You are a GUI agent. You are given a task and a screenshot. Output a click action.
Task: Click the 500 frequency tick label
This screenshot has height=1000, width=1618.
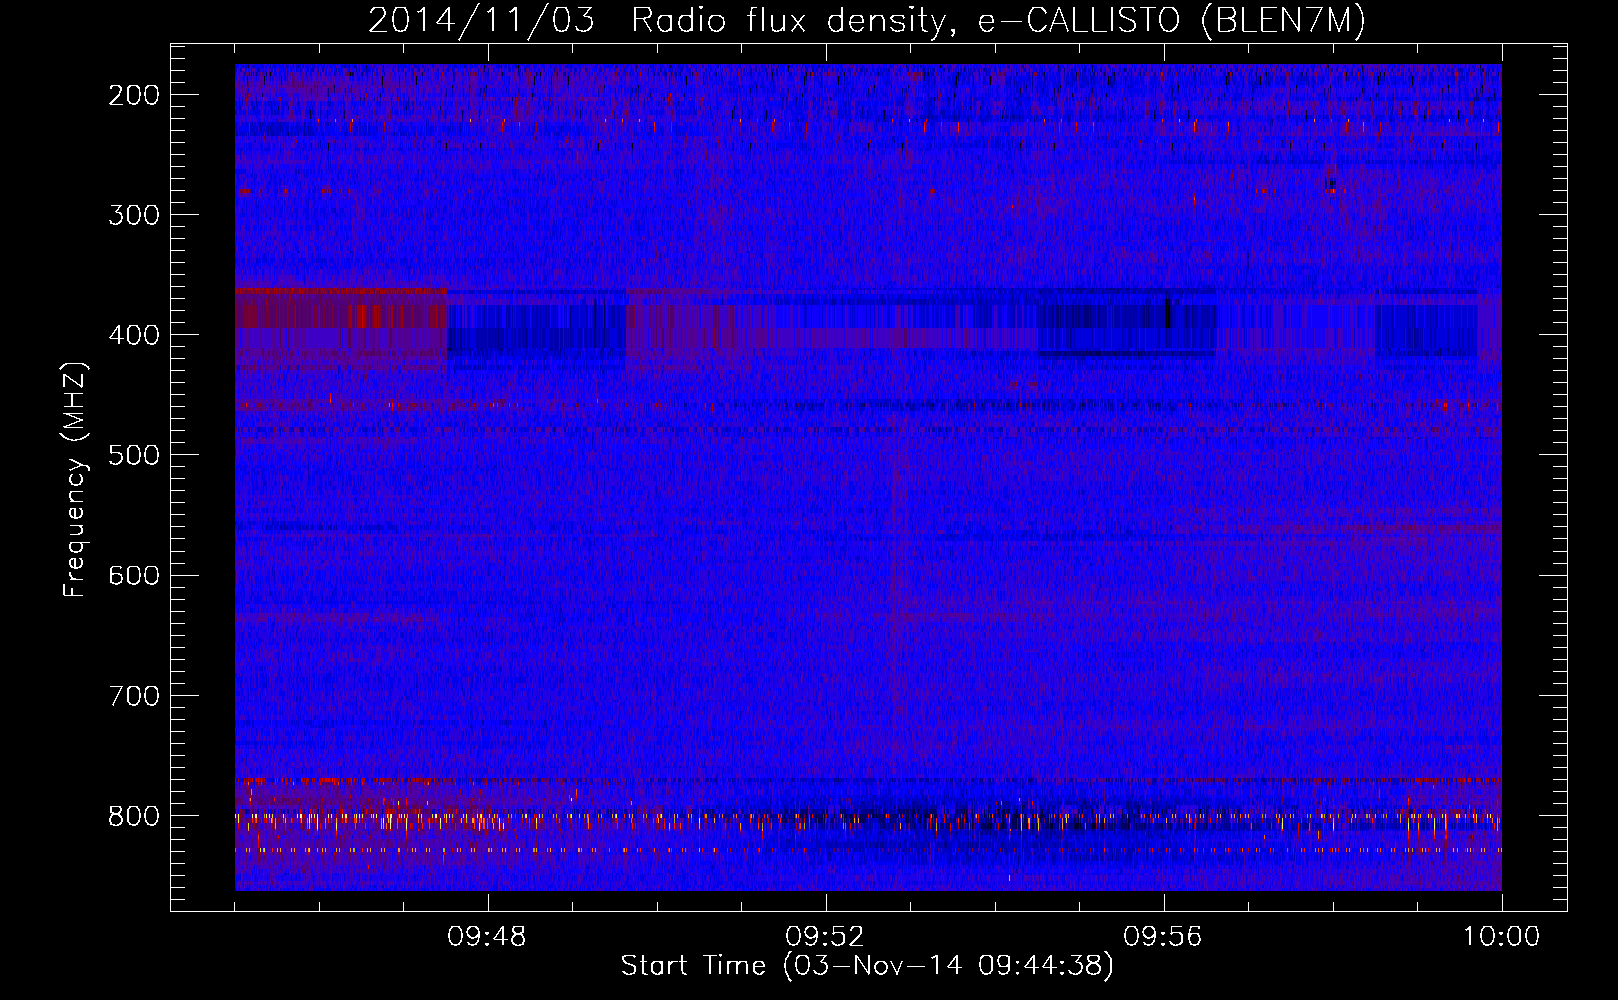click(x=134, y=455)
